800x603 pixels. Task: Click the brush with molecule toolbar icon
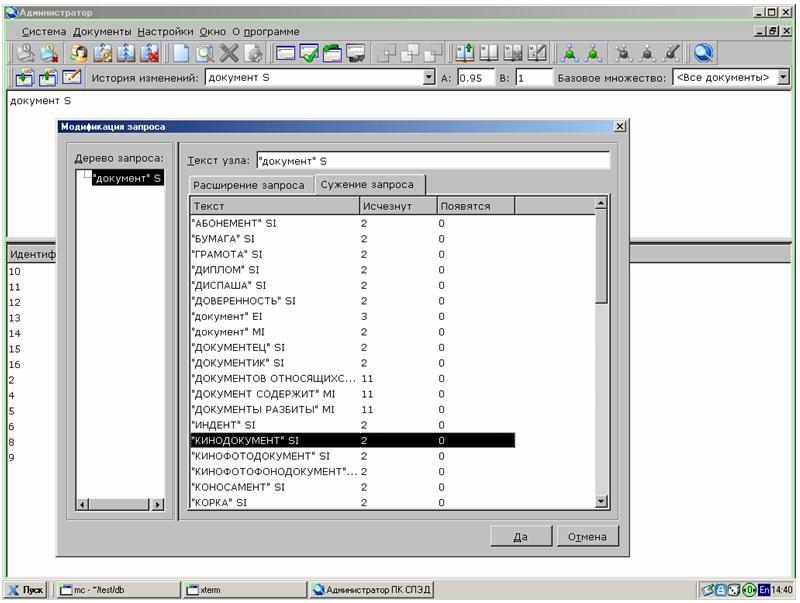[x=673, y=54]
